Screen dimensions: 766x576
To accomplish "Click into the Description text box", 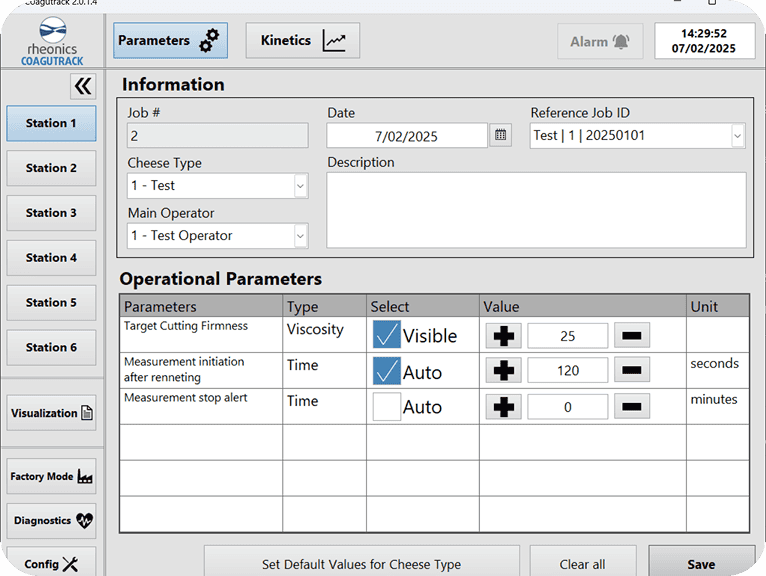I will tap(536, 210).
